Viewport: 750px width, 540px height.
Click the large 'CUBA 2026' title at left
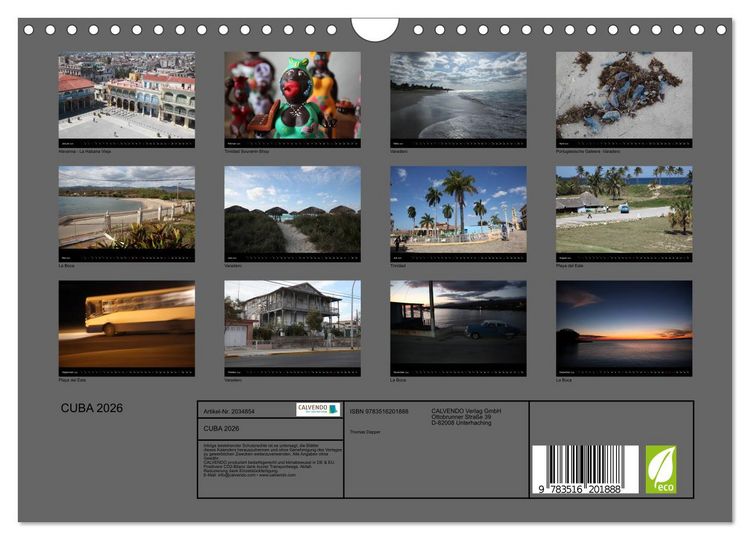click(x=92, y=408)
